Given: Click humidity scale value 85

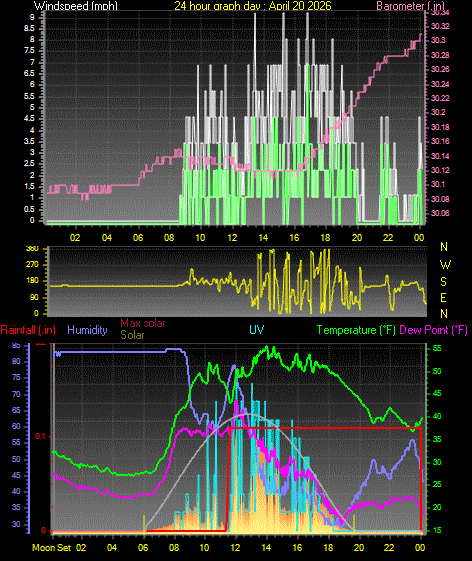Looking at the screenshot, I should [16, 346].
